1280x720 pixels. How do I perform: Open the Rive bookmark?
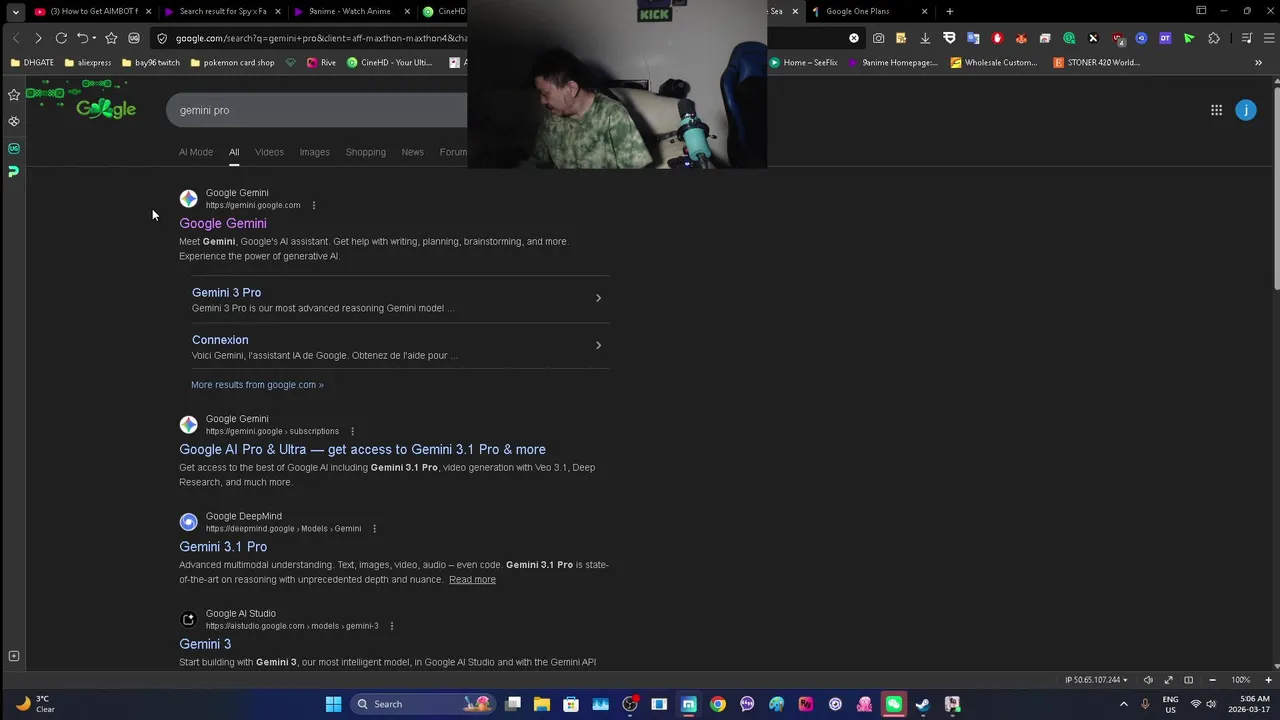(x=321, y=62)
